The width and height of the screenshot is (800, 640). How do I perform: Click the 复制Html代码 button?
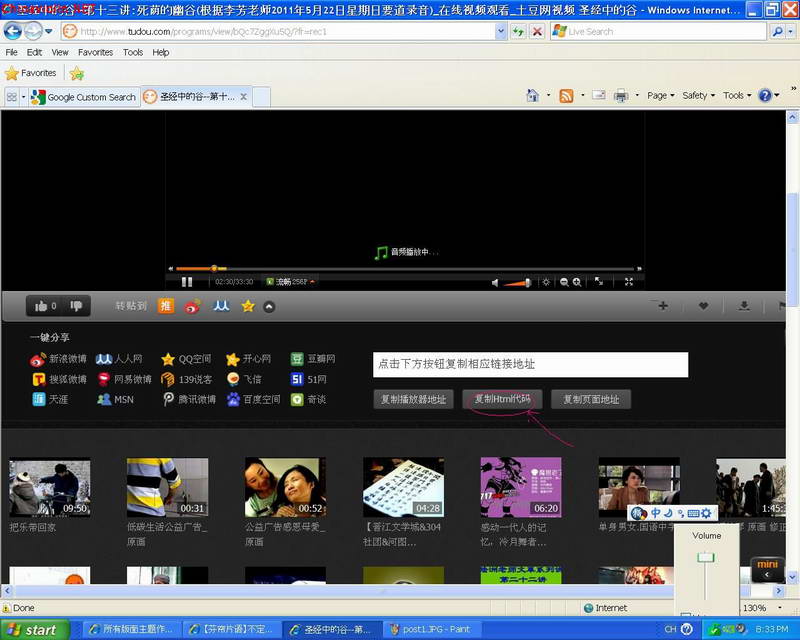[503, 399]
